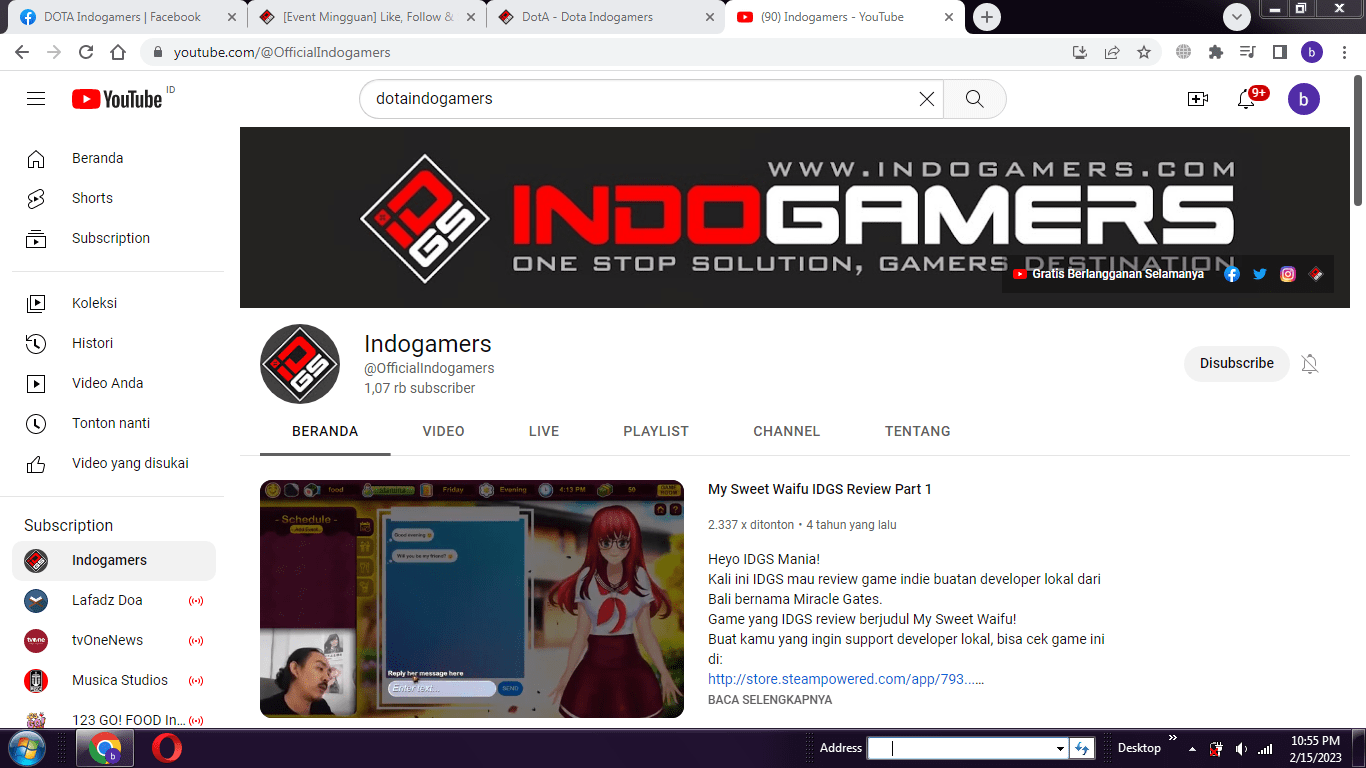
Task: Toggle the channel notification bell beside Disubscribe
Action: 1310,363
